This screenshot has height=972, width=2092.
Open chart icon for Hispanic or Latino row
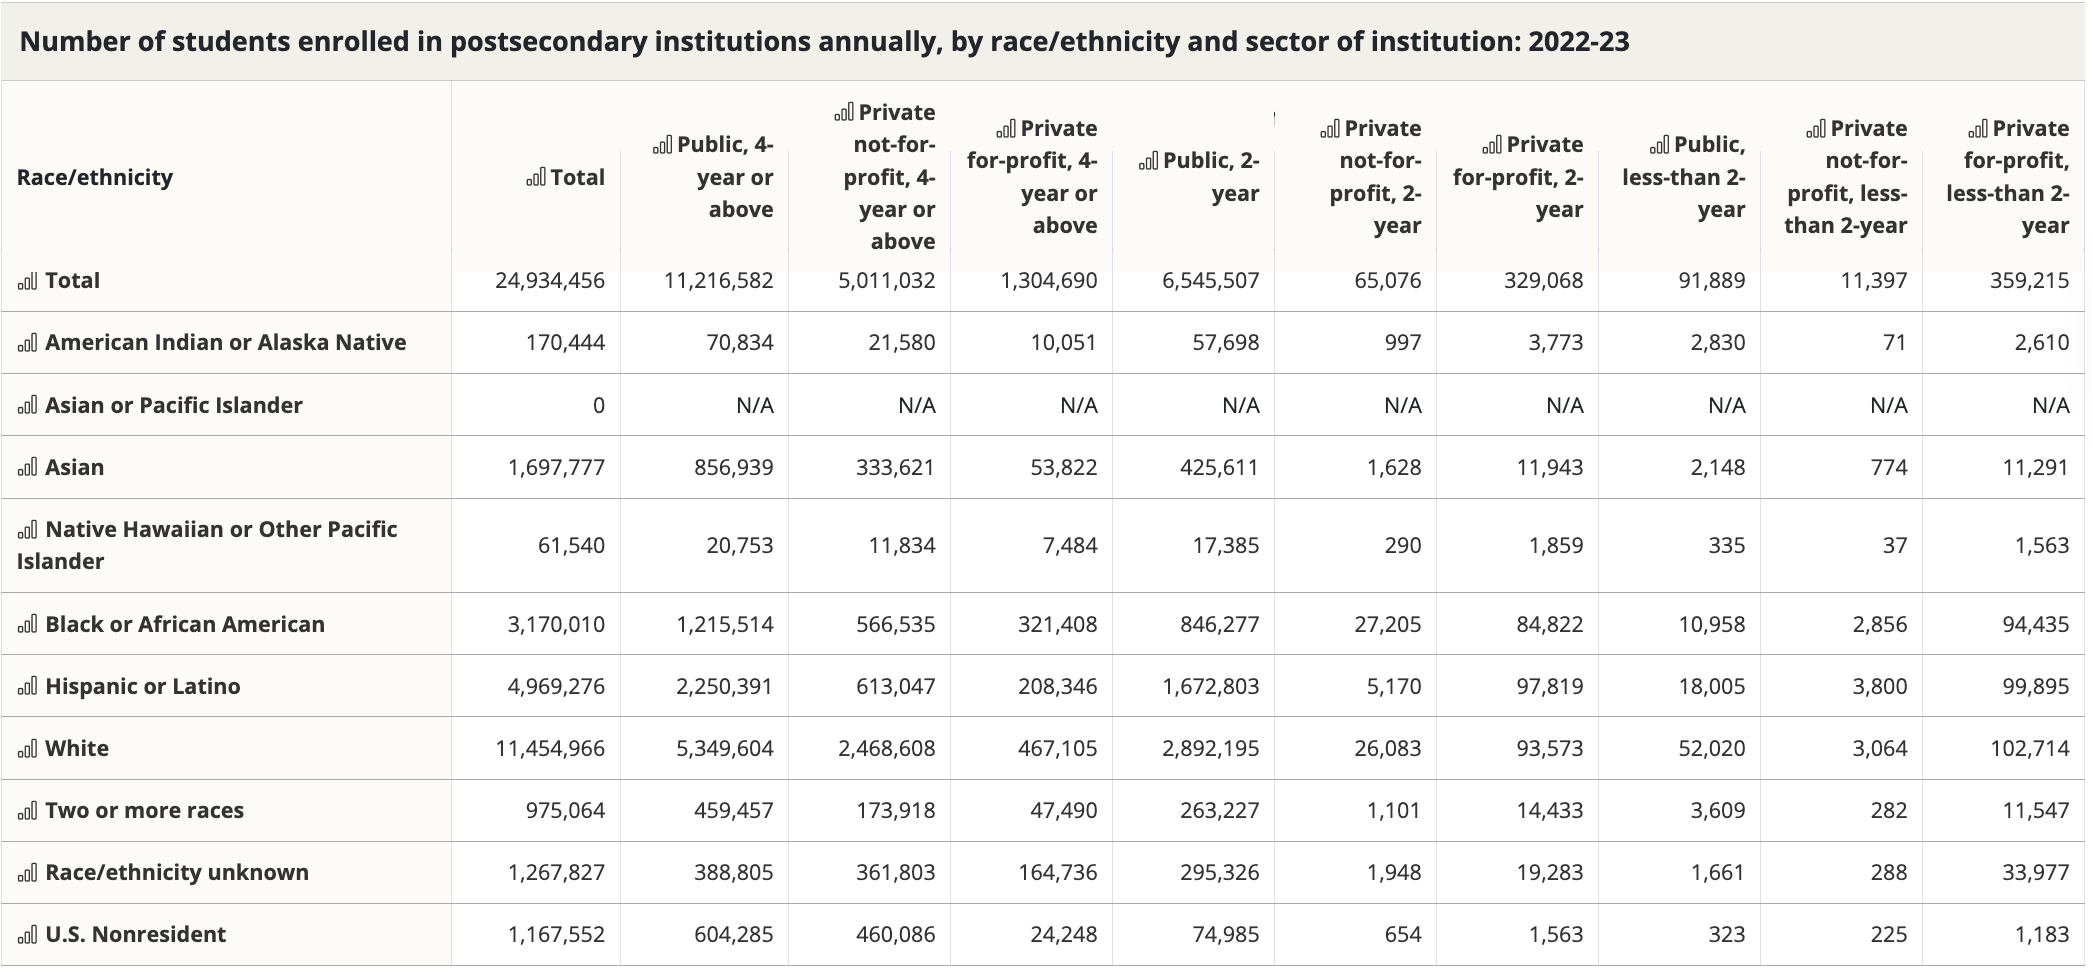27,687
